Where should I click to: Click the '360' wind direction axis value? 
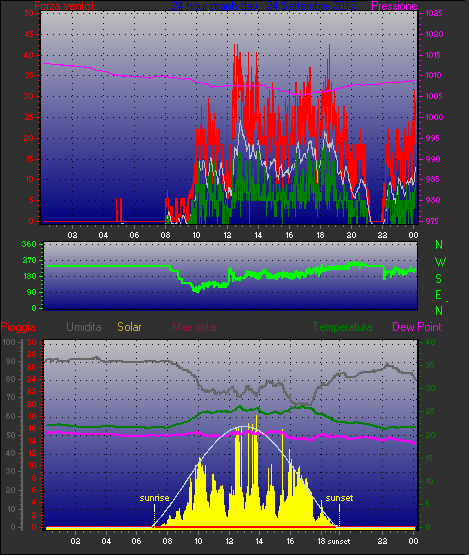click(x=29, y=244)
